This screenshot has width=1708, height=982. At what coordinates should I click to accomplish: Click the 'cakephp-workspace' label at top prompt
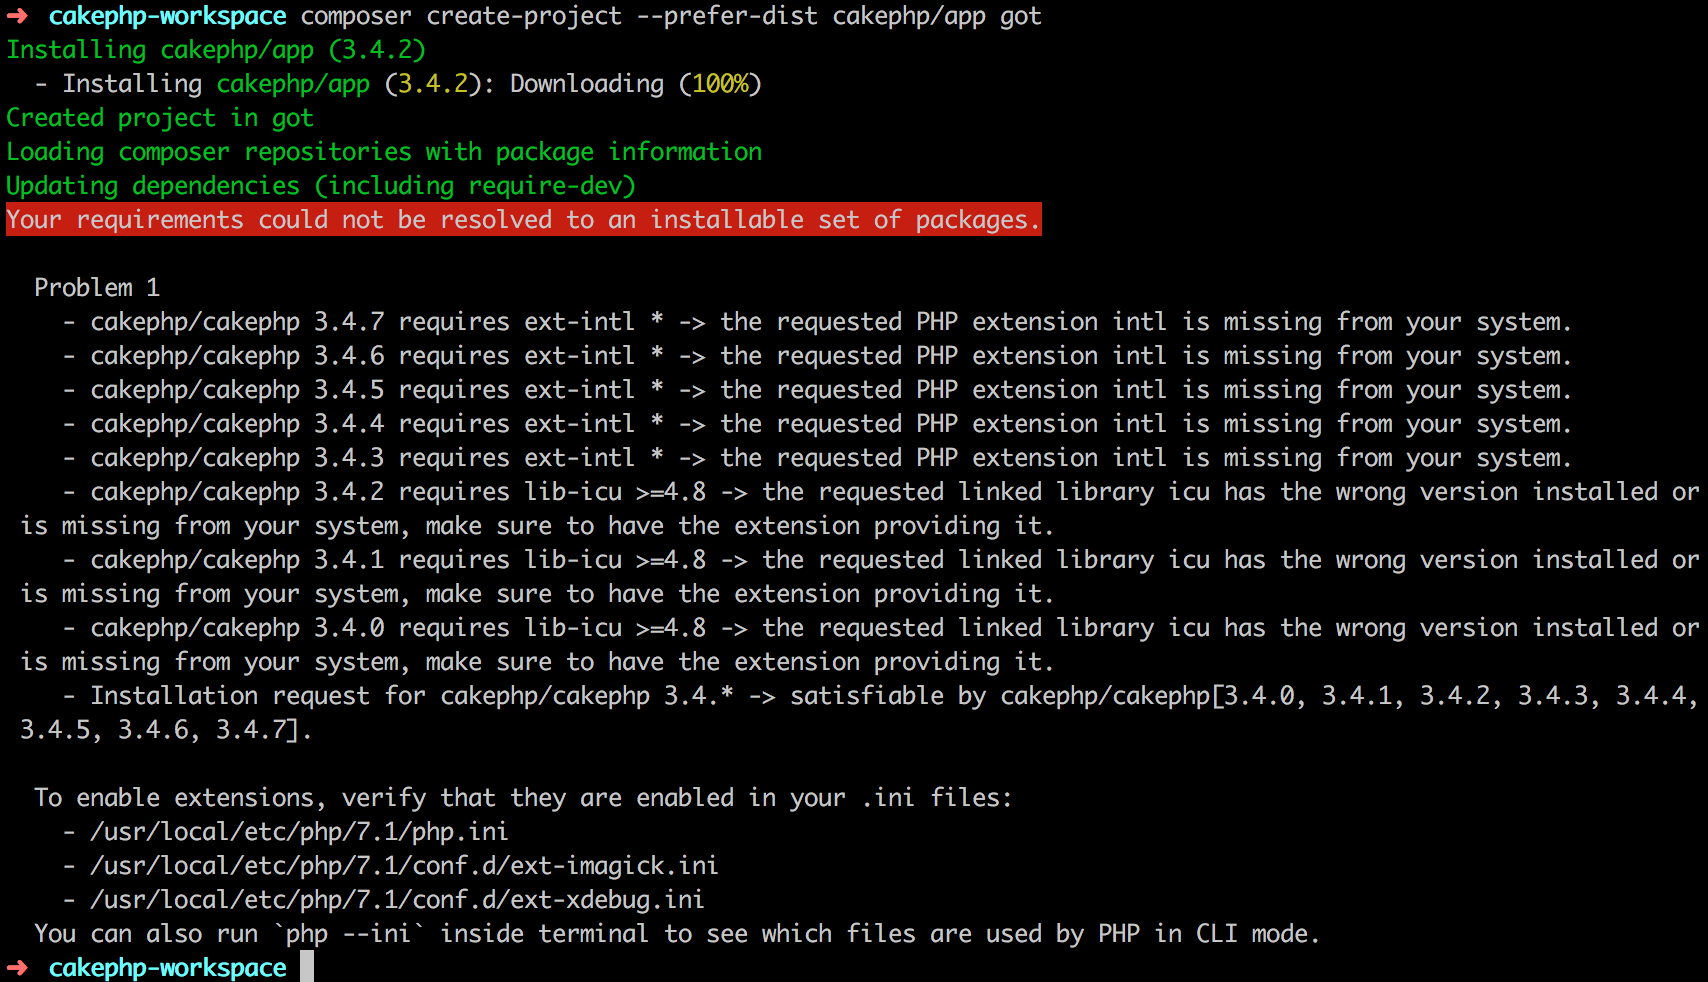point(168,17)
